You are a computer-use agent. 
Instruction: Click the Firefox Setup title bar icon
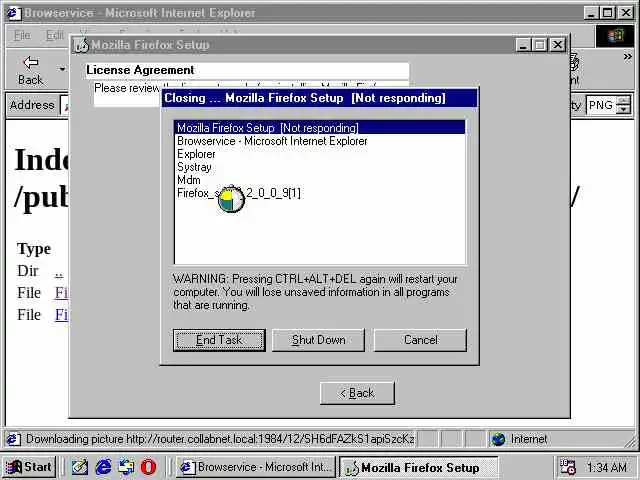tap(81, 45)
